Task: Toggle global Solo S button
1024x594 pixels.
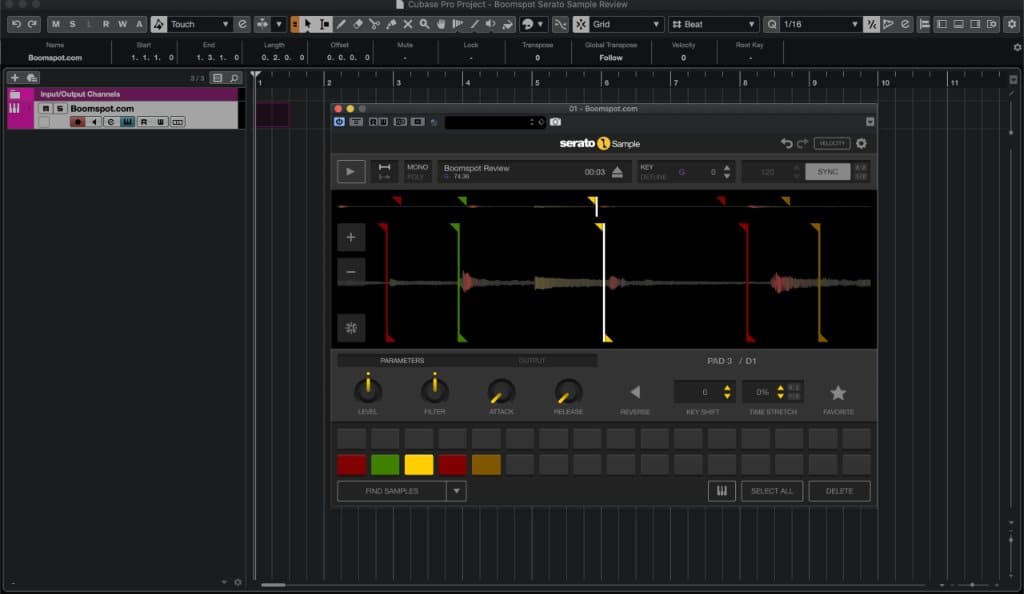Action: pyautogui.click(x=72, y=24)
